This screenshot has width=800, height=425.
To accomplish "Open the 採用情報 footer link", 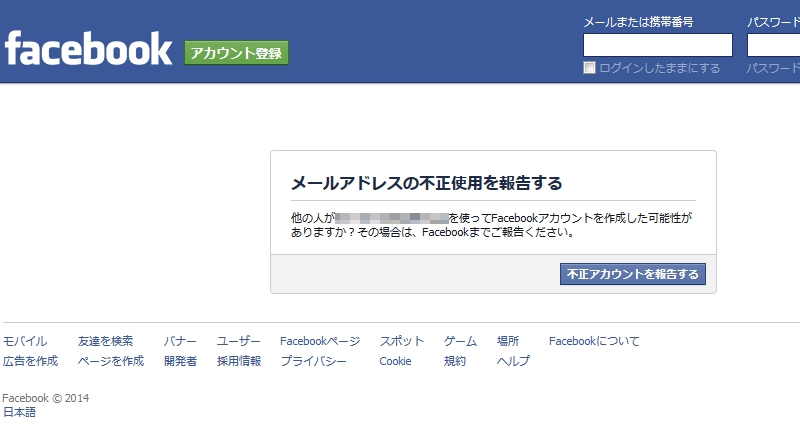I will 239,361.
